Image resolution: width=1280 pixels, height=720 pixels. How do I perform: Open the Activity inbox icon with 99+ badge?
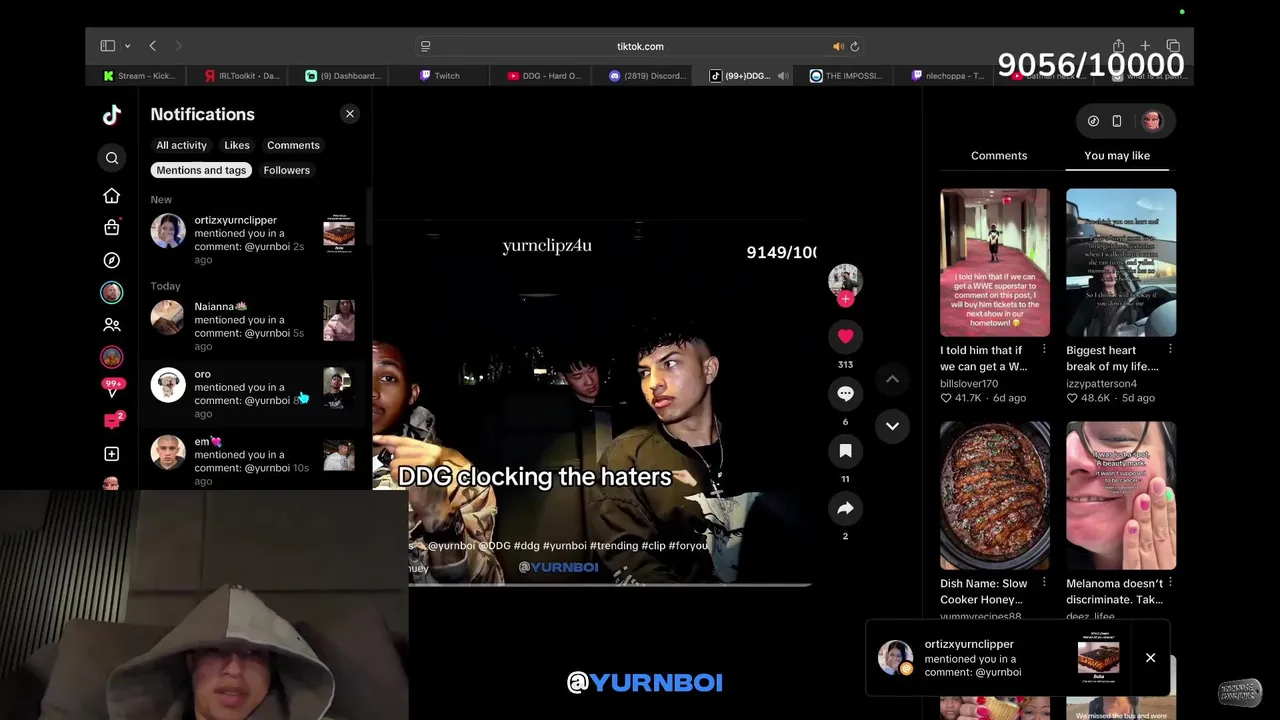point(112,388)
